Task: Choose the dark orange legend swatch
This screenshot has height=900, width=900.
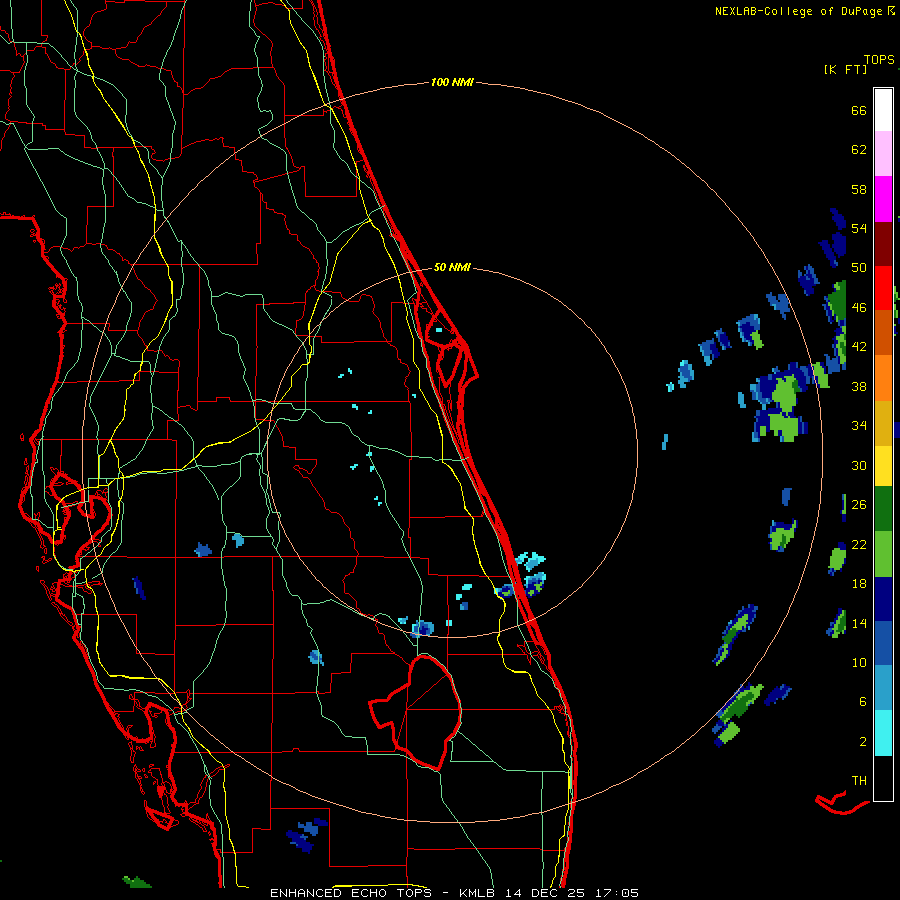Action: pyautogui.click(x=883, y=332)
